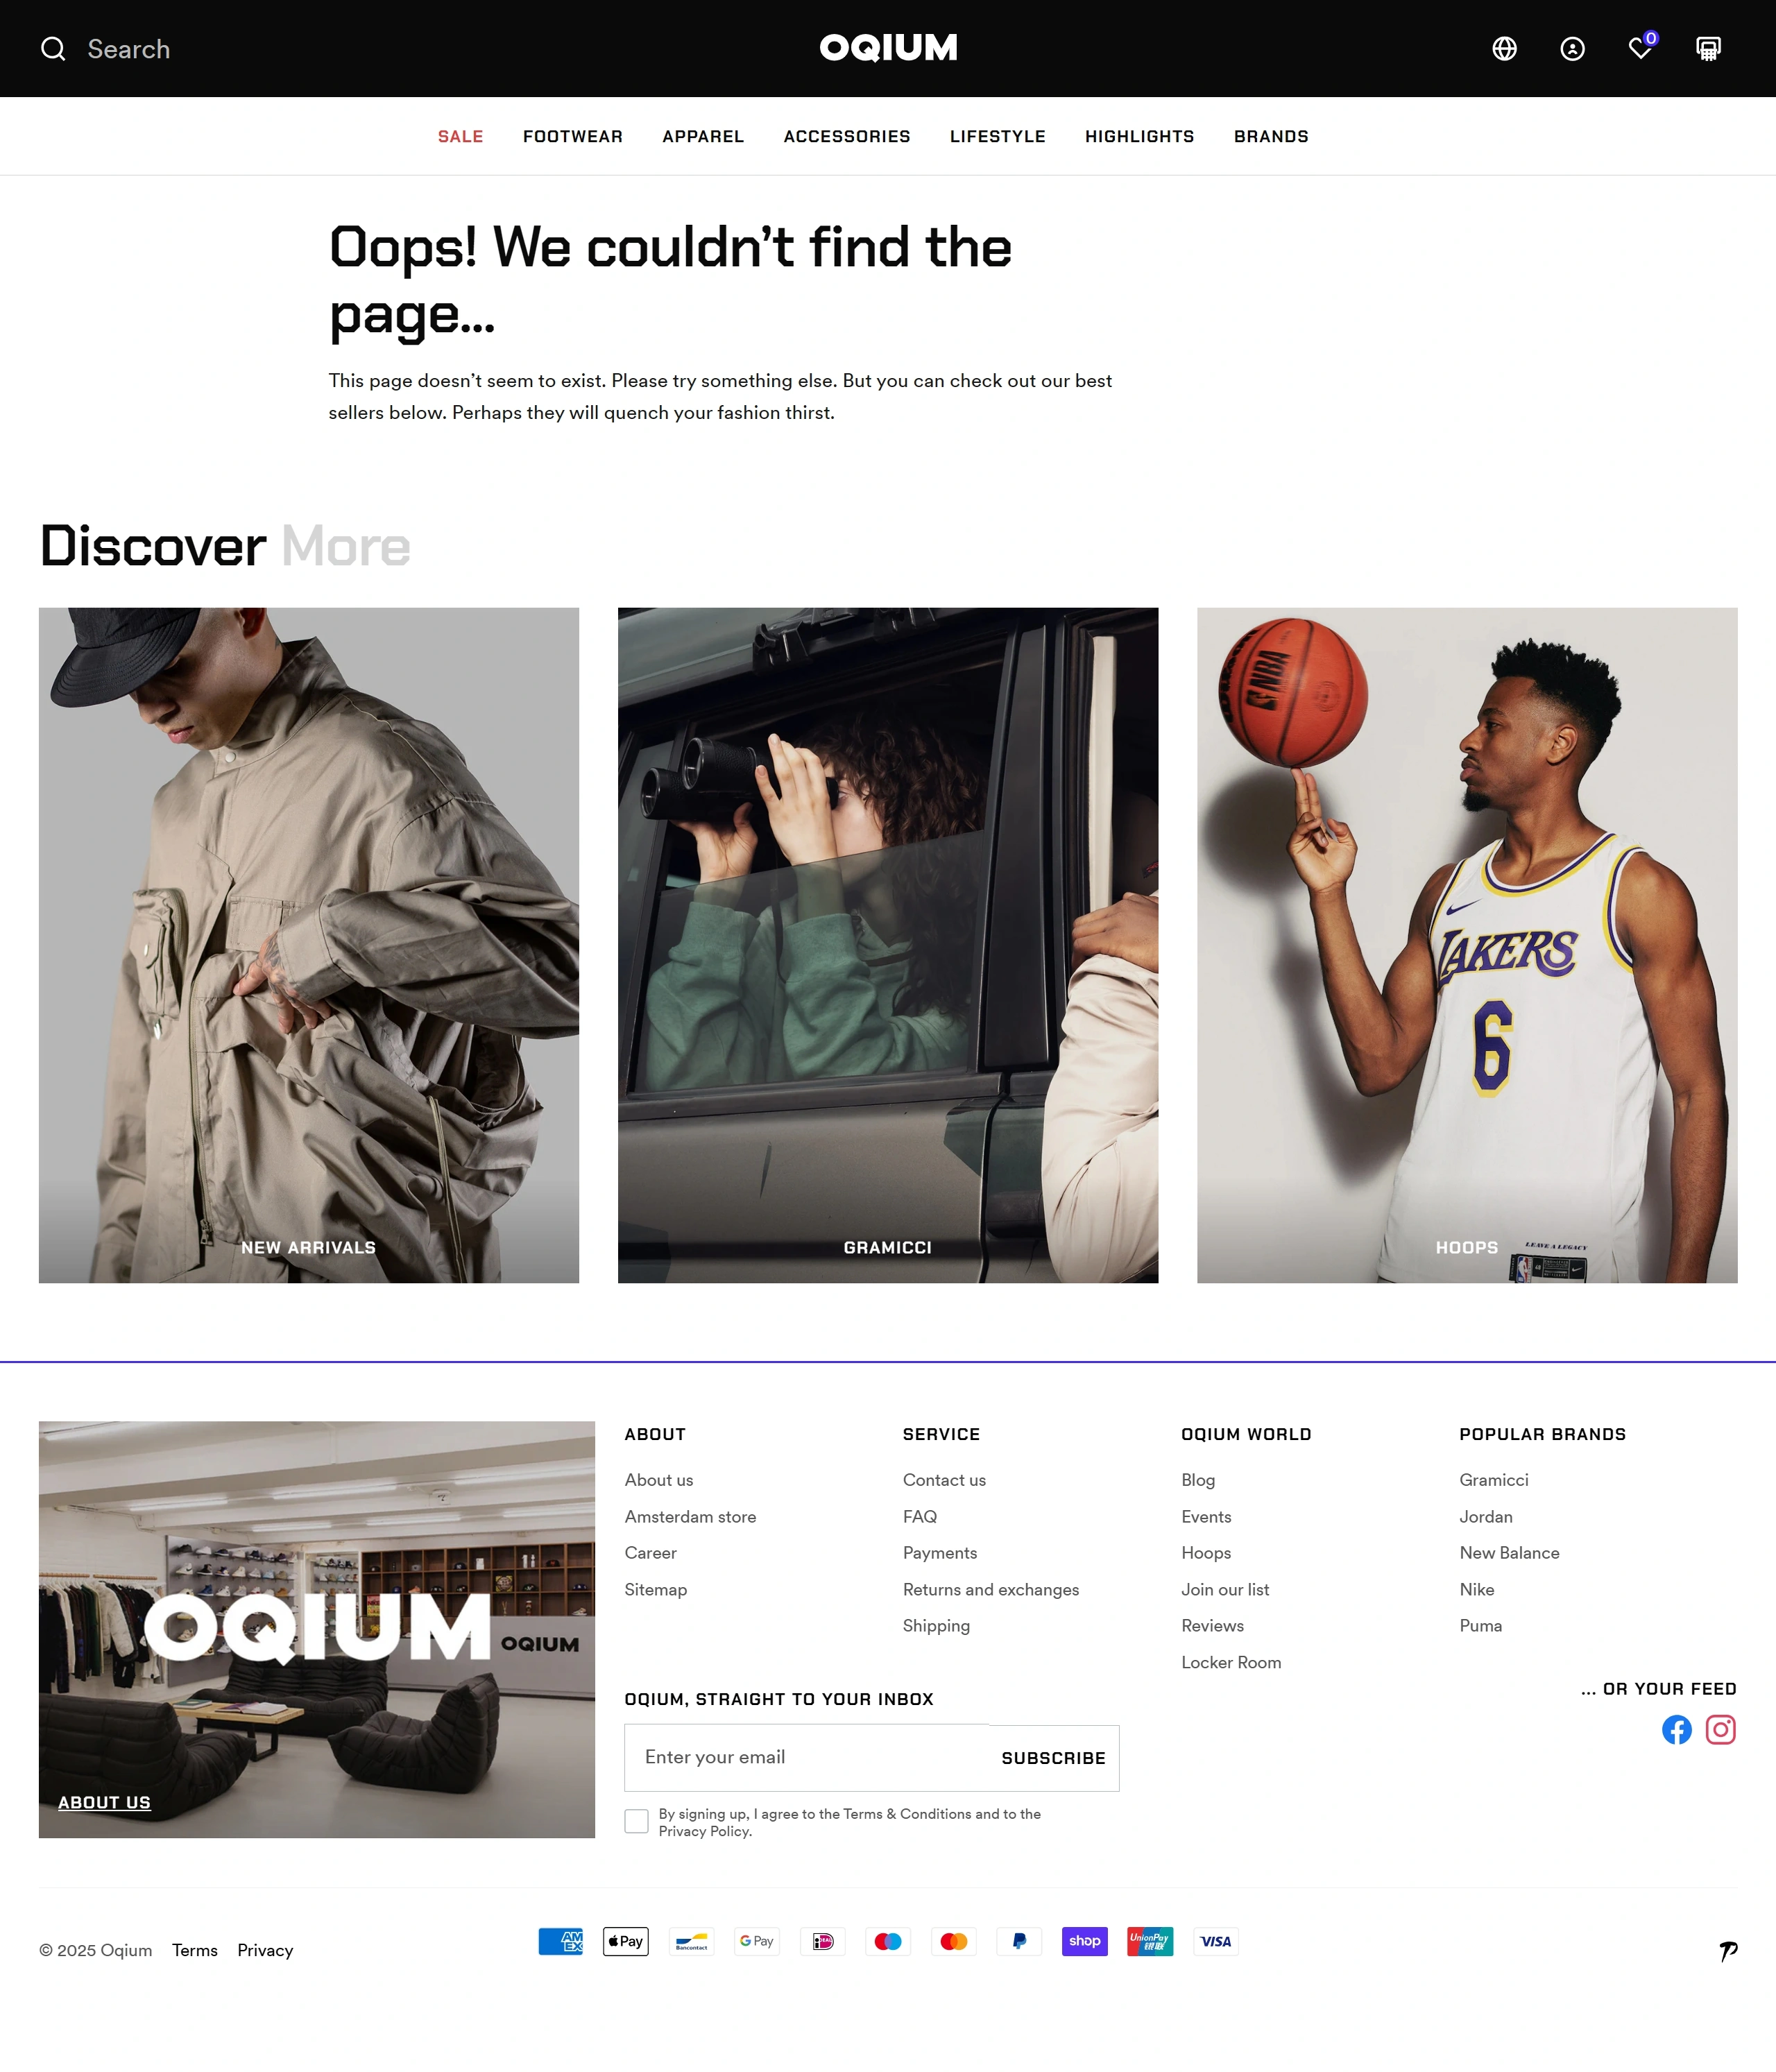This screenshot has width=1776, height=2072.
Task: Open the BRANDS menu item
Action: click(1271, 136)
